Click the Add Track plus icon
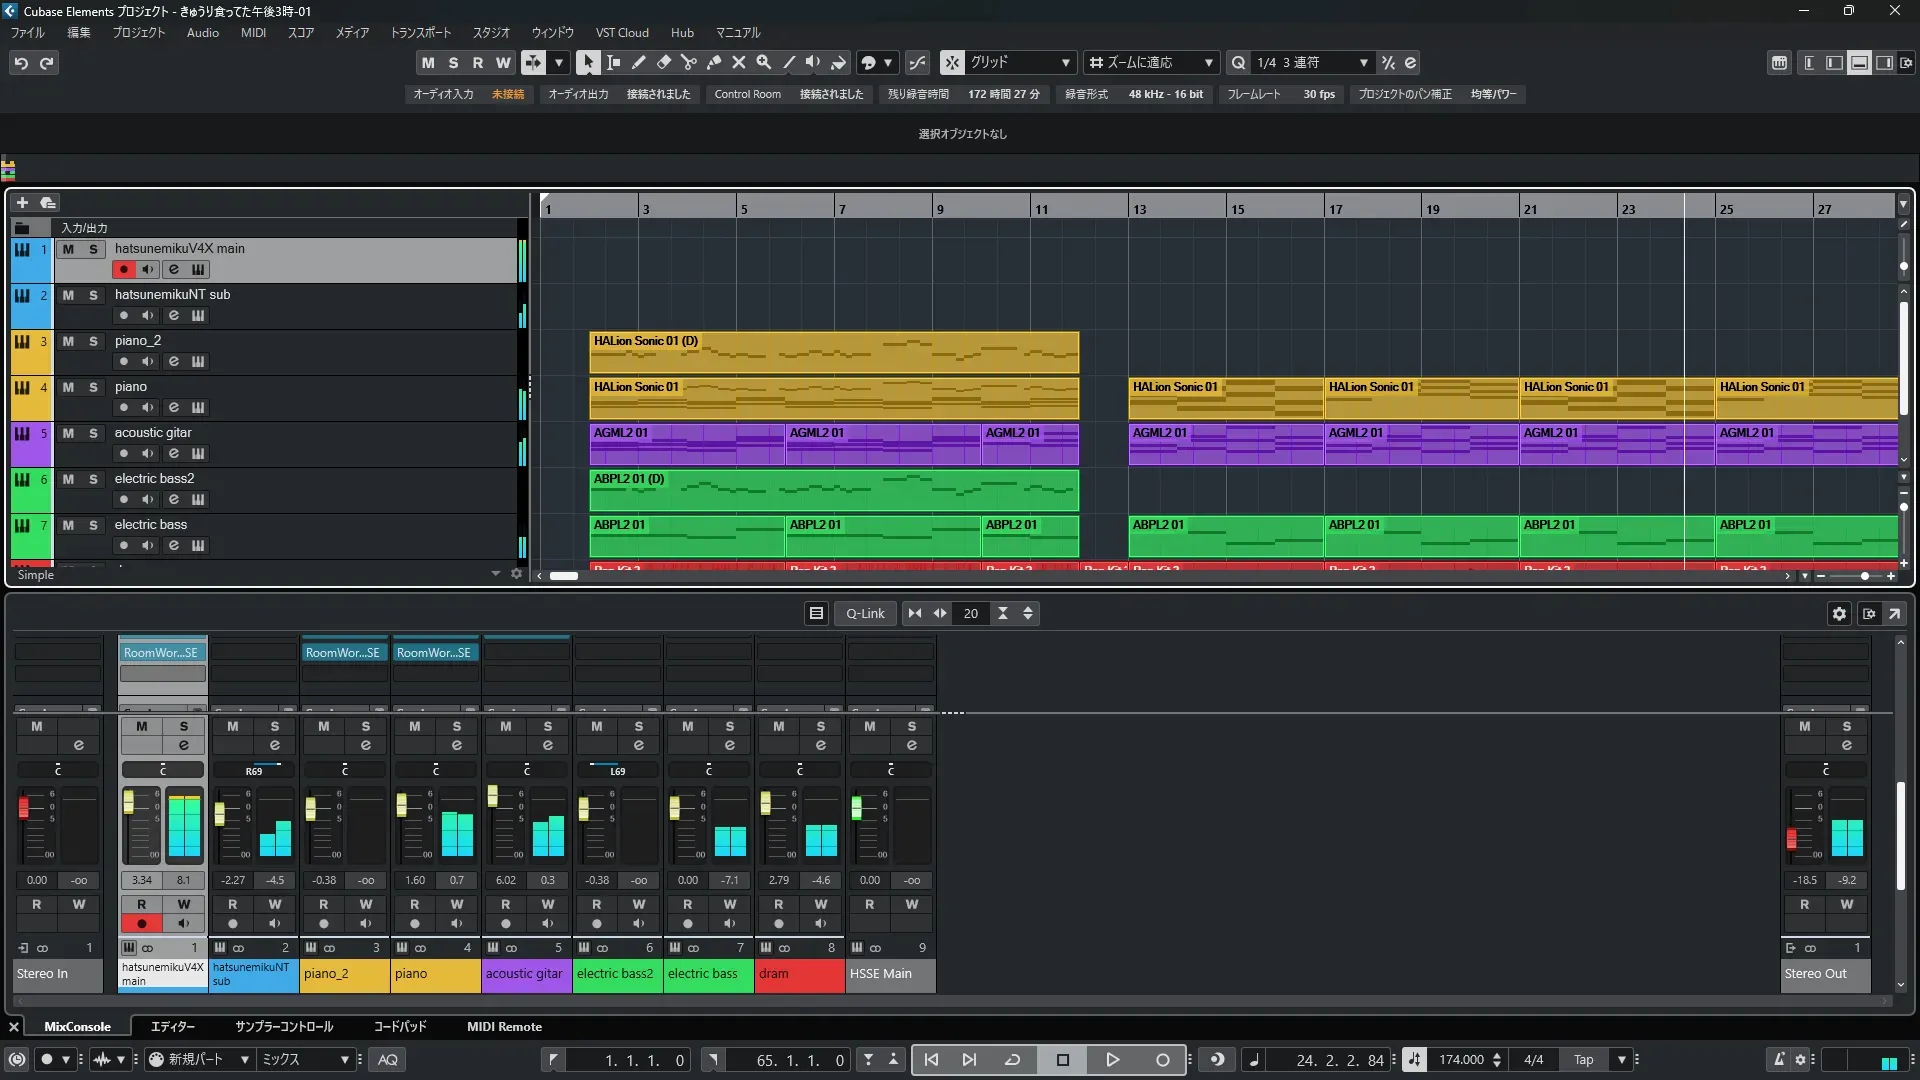Image resolution: width=1920 pixels, height=1080 pixels. [22, 202]
